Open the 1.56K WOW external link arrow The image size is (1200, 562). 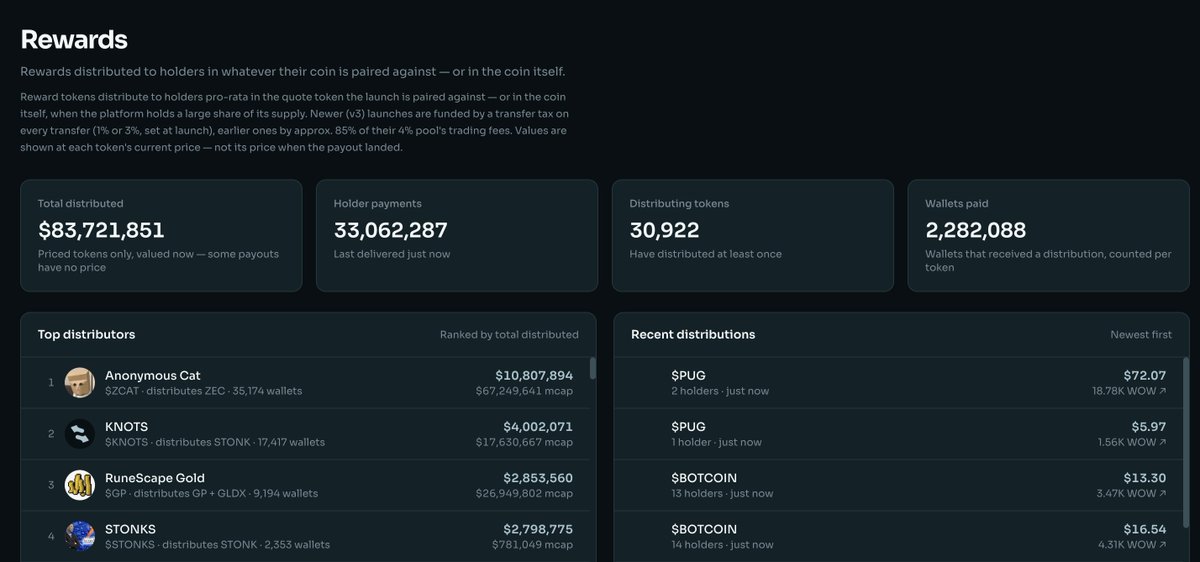(1162, 442)
